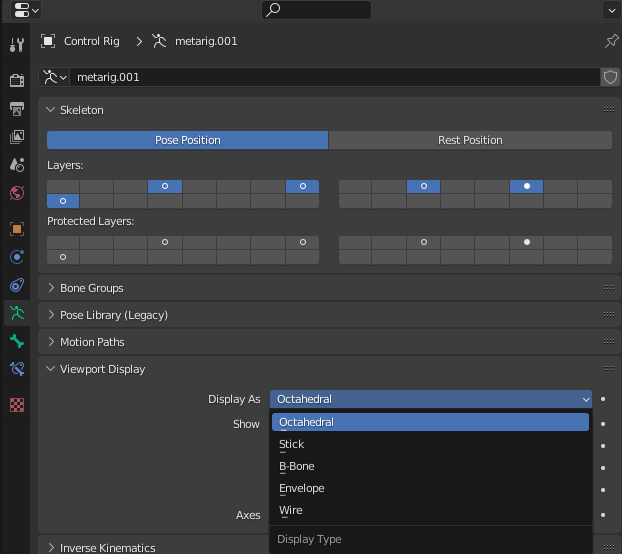Image resolution: width=622 pixels, height=554 pixels.
Task: Grab the Motion Paths panel drag handle
Action: [x=609, y=341]
